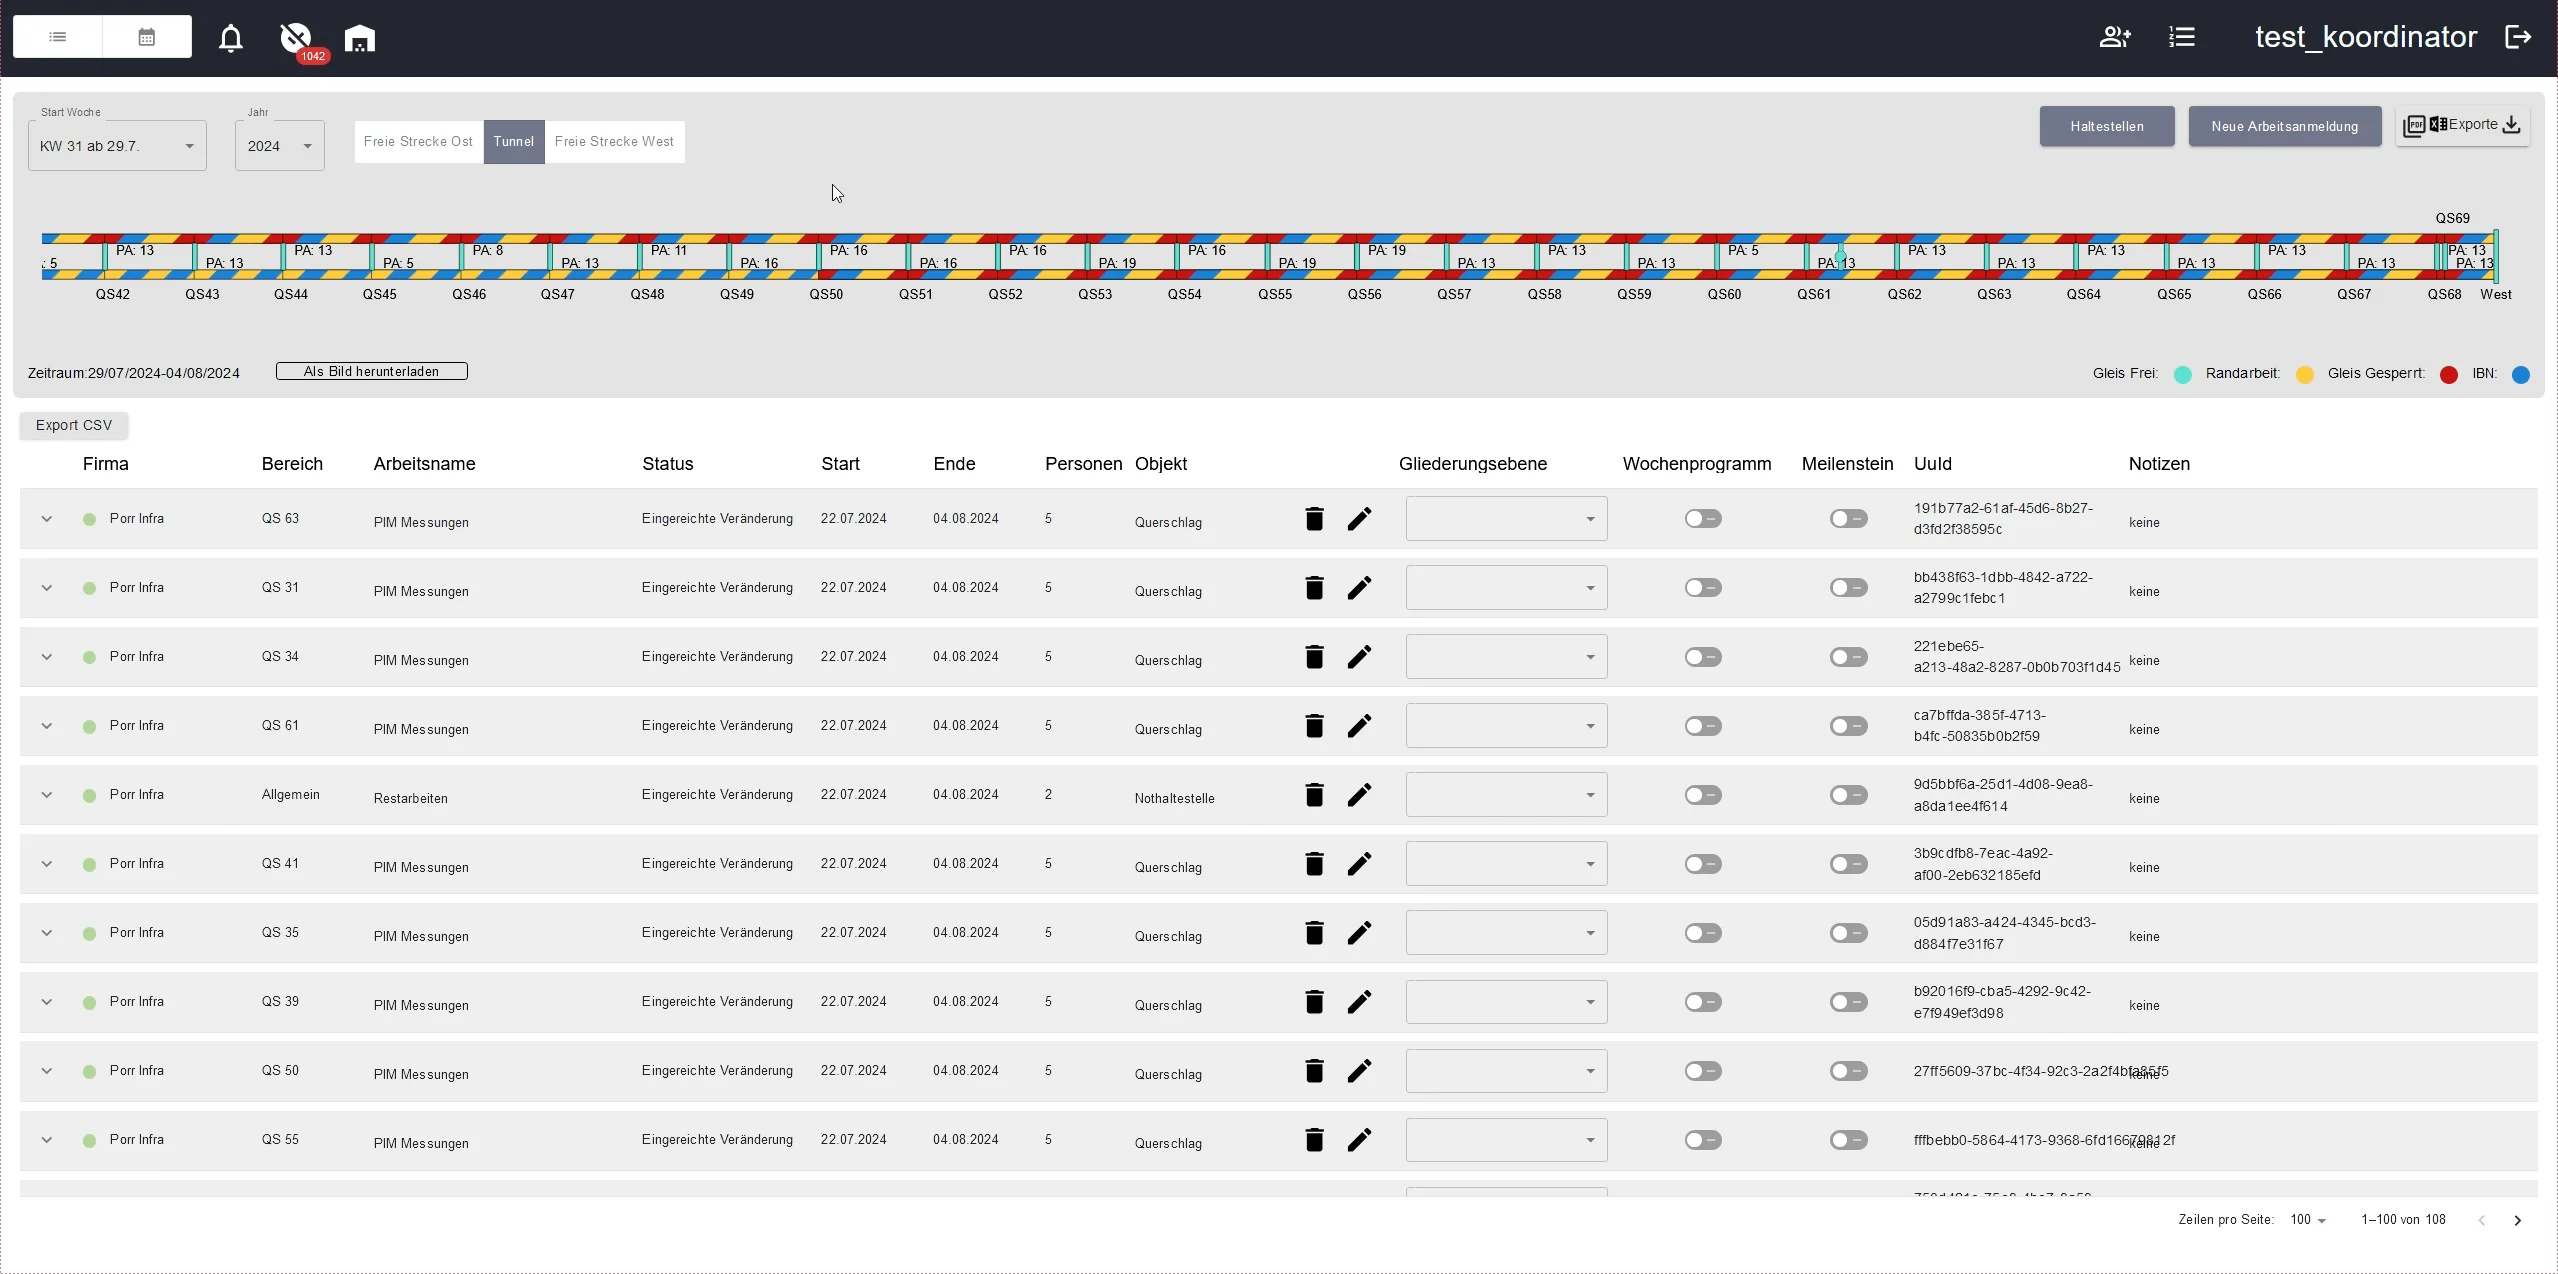Toggle Wochenprogramm for QS 63 row

click(x=1703, y=519)
